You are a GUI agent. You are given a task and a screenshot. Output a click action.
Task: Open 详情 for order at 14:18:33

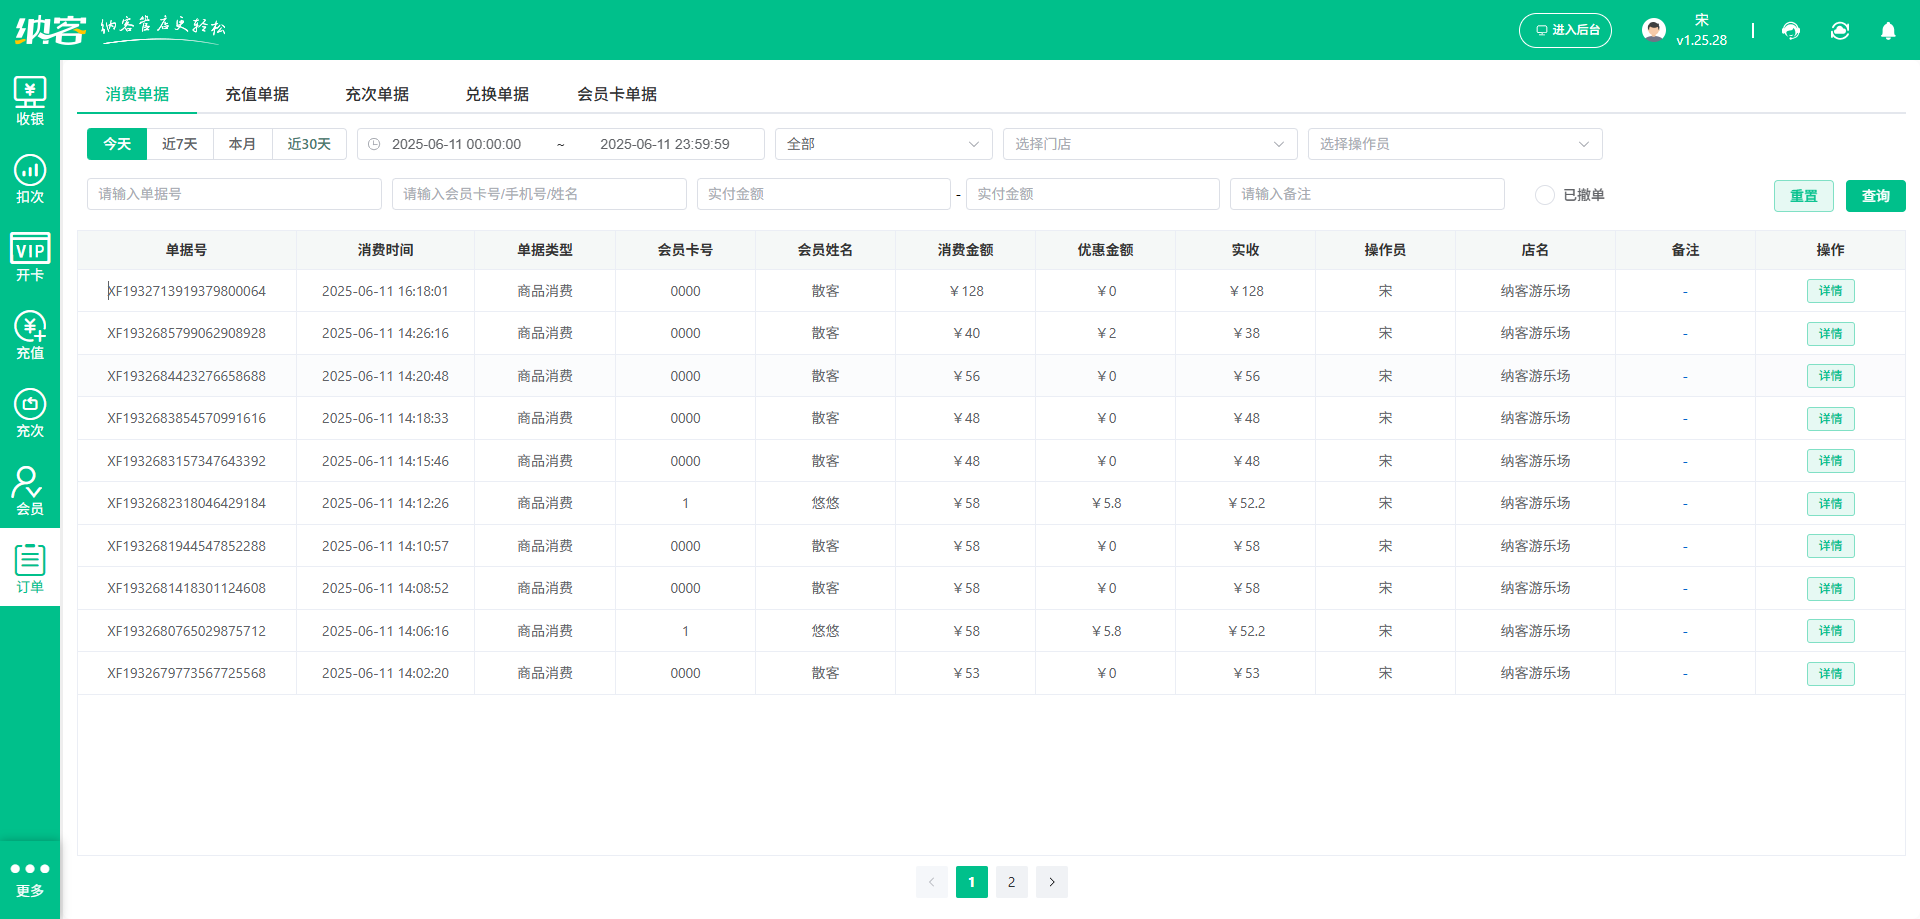tap(1830, 419)
